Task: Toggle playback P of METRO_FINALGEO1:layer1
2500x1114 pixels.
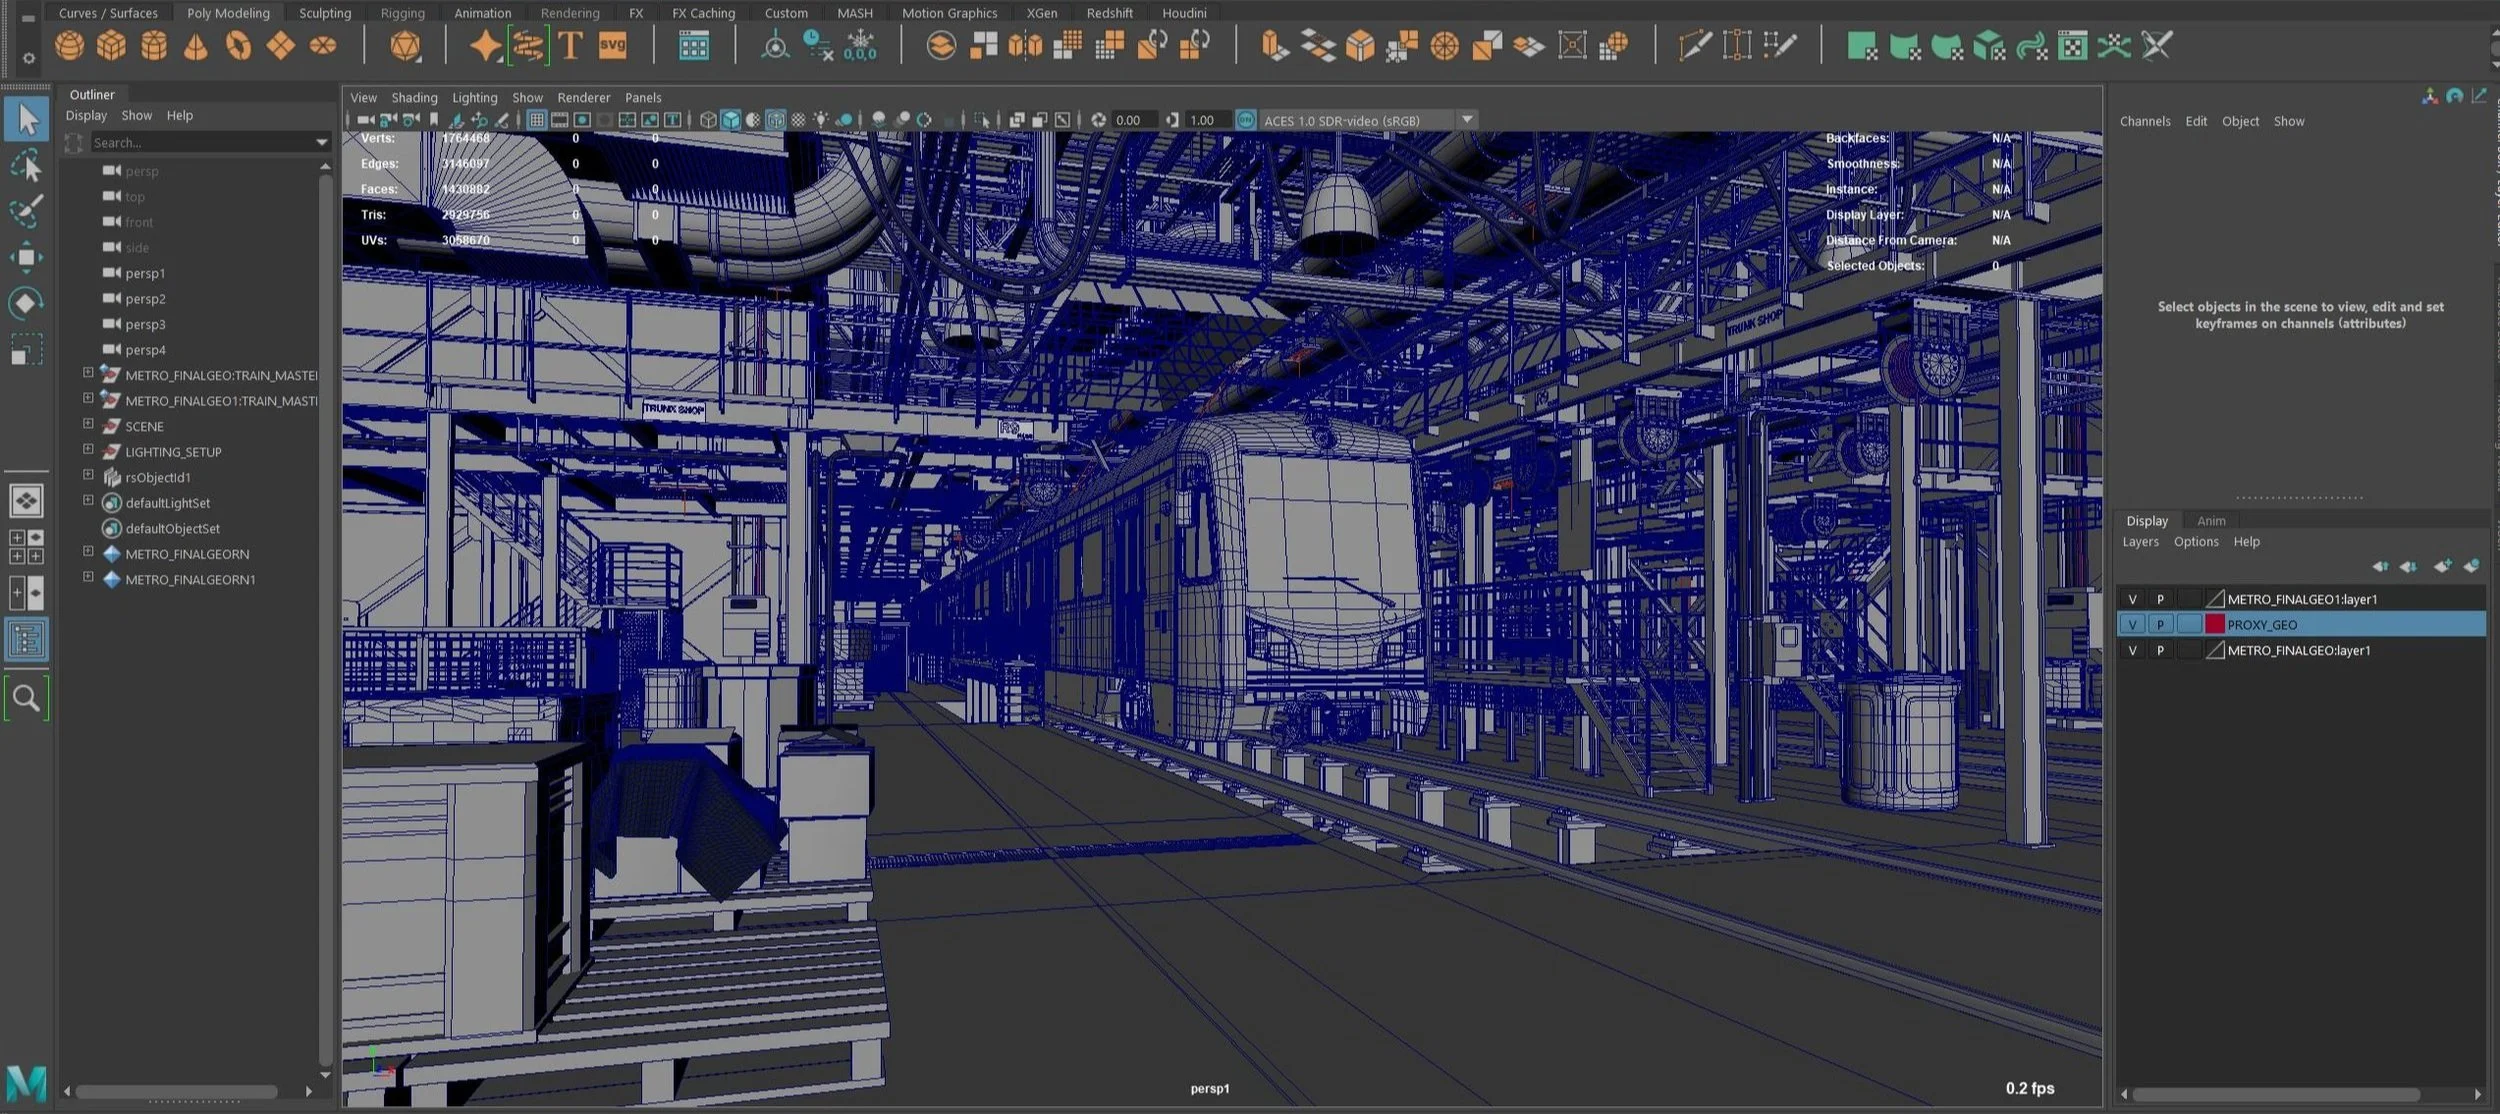Action: pyautogui.click(x=2160, y=599)
